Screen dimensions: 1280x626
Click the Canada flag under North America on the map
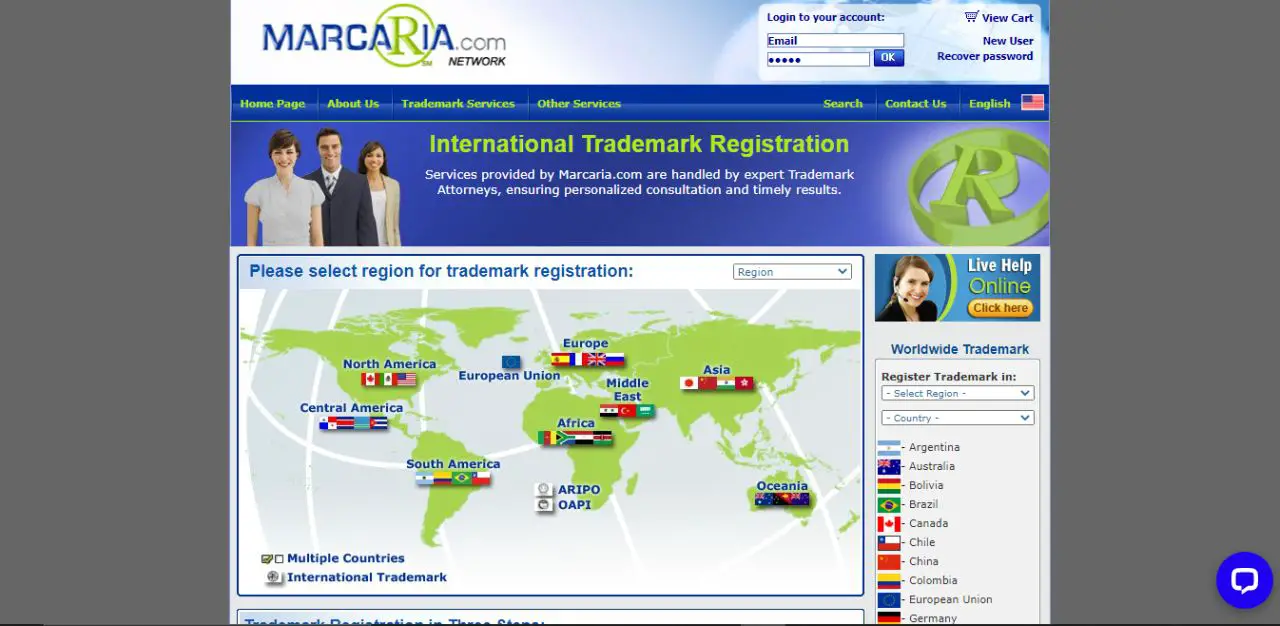click(x=370, y=379)
